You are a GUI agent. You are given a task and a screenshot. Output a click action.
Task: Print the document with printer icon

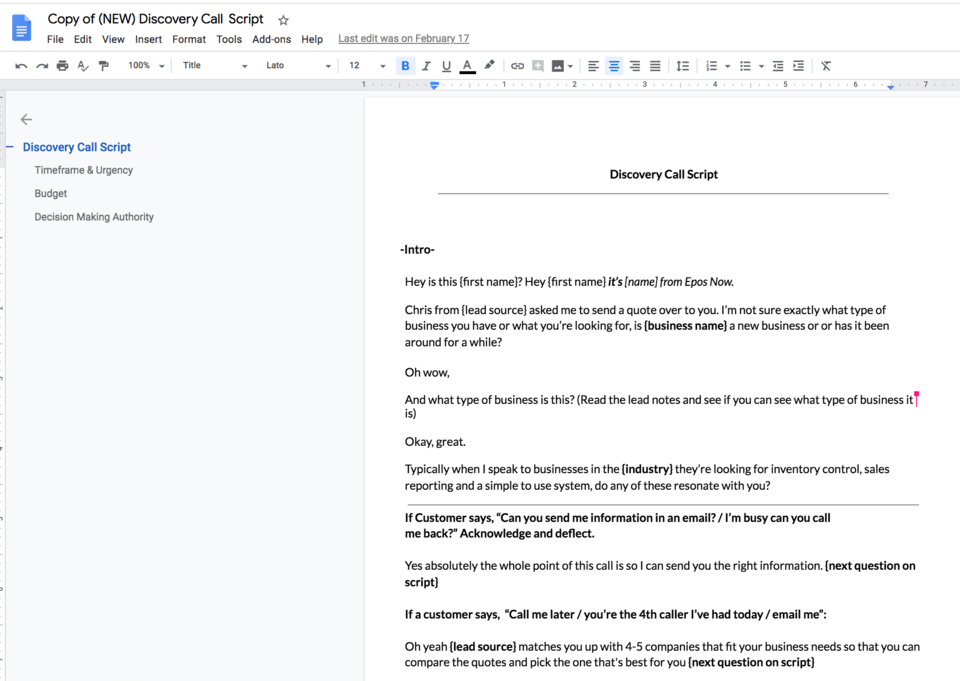tap(62, 66)
